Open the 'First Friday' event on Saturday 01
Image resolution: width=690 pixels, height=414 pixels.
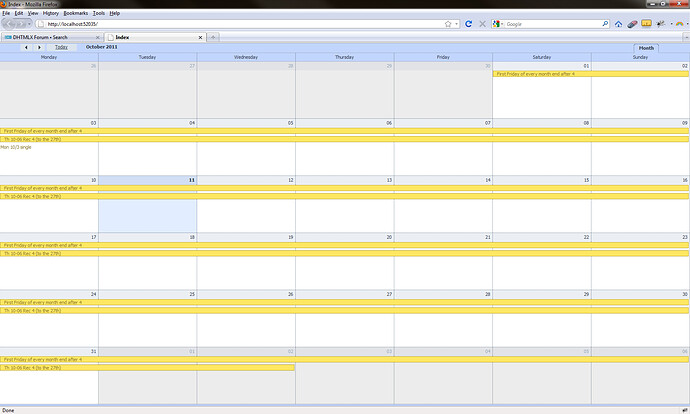pos(591,74)
